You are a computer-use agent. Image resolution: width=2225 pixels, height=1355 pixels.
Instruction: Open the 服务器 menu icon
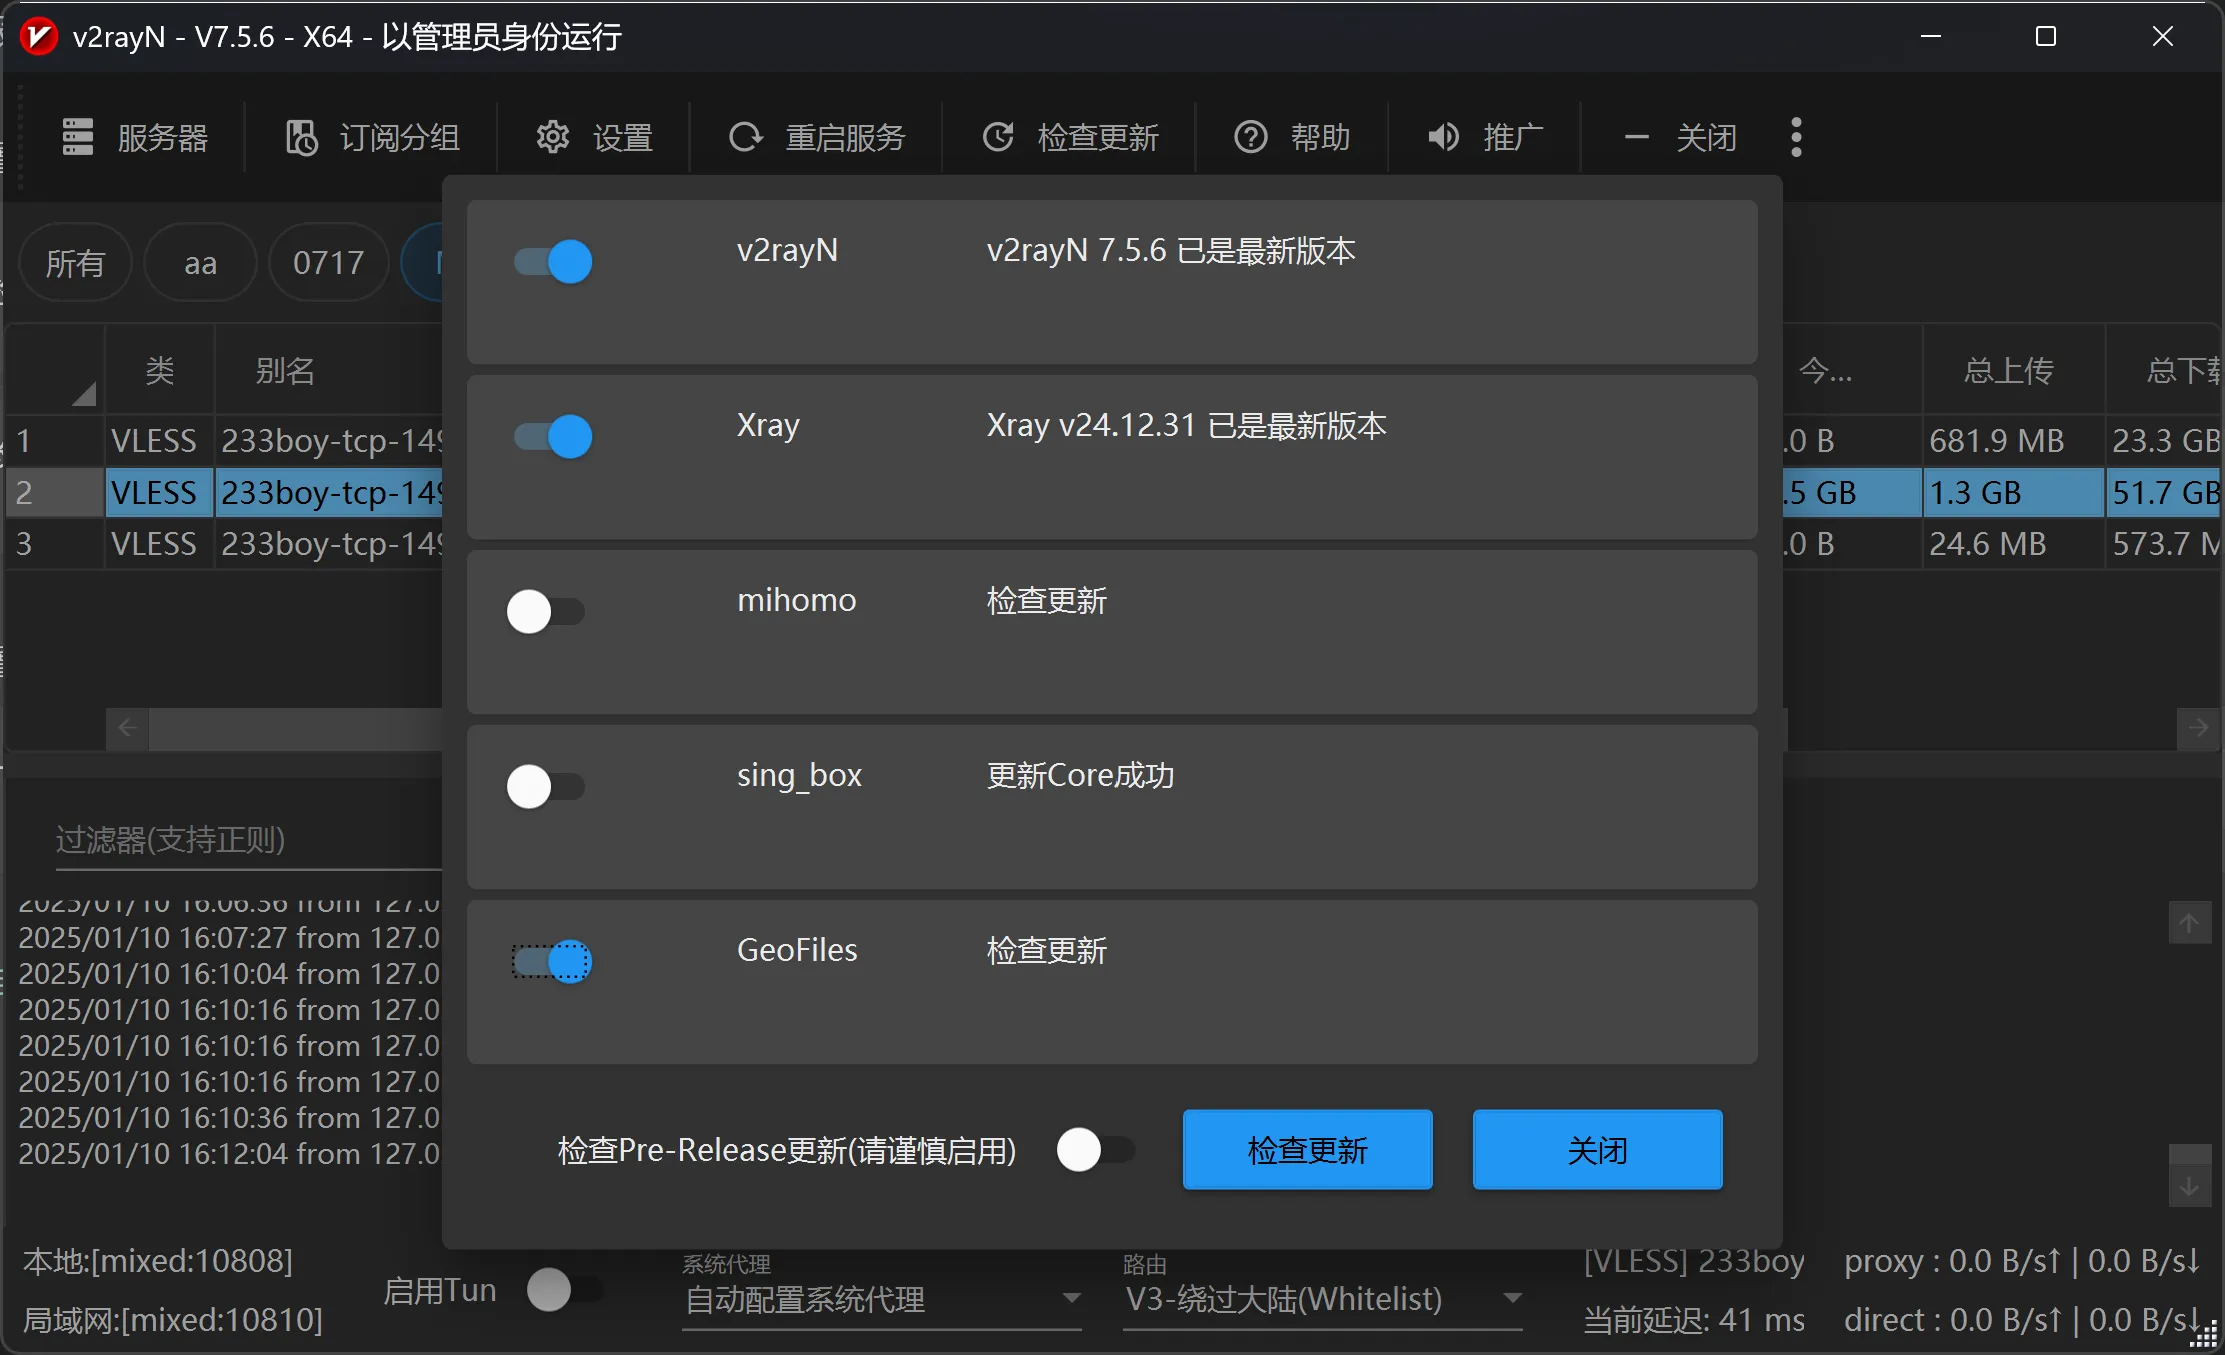click(x=78, y=137)
